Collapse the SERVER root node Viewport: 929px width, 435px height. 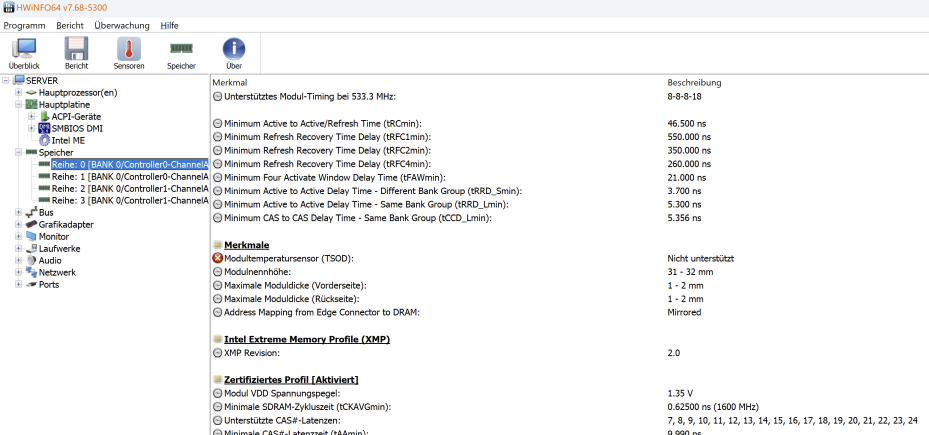[6, 81]
